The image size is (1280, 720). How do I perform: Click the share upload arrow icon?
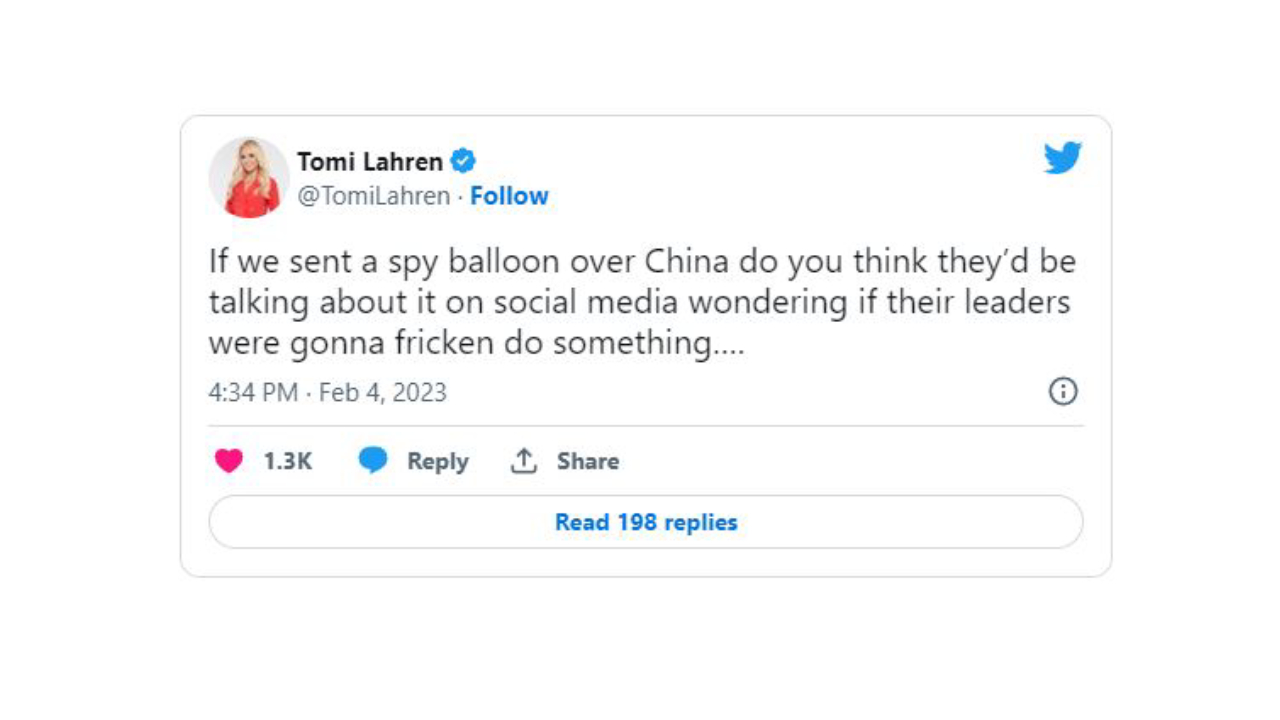point(524,461)
